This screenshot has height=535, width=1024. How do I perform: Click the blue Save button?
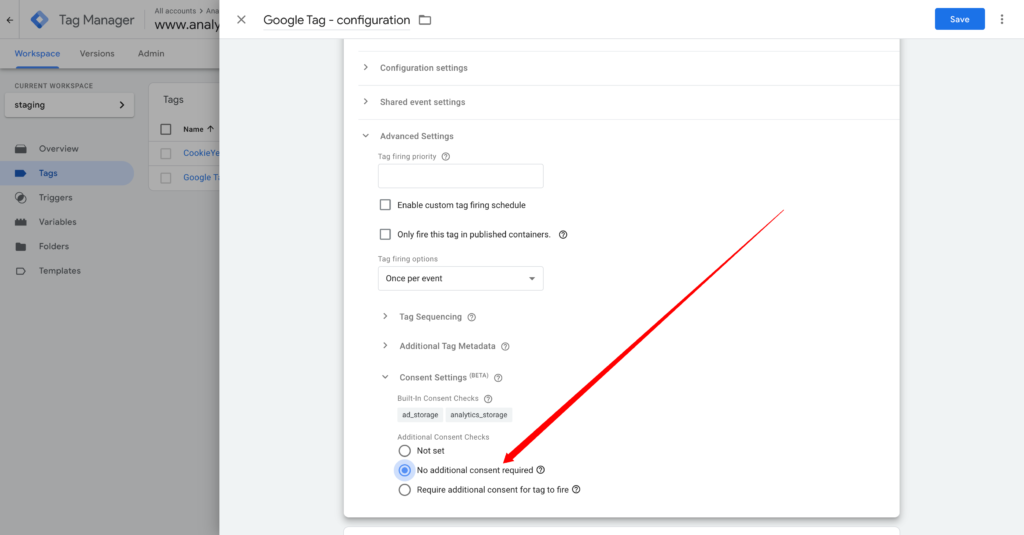[959, 19]
